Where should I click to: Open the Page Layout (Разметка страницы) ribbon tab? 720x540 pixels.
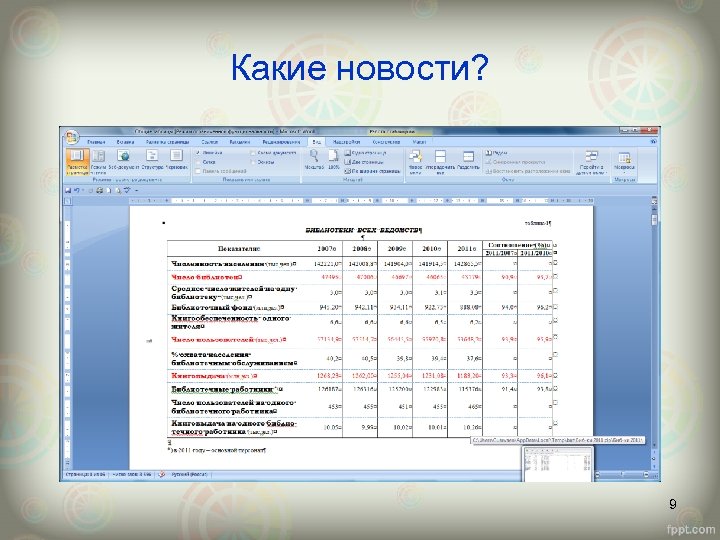point(168,142)
